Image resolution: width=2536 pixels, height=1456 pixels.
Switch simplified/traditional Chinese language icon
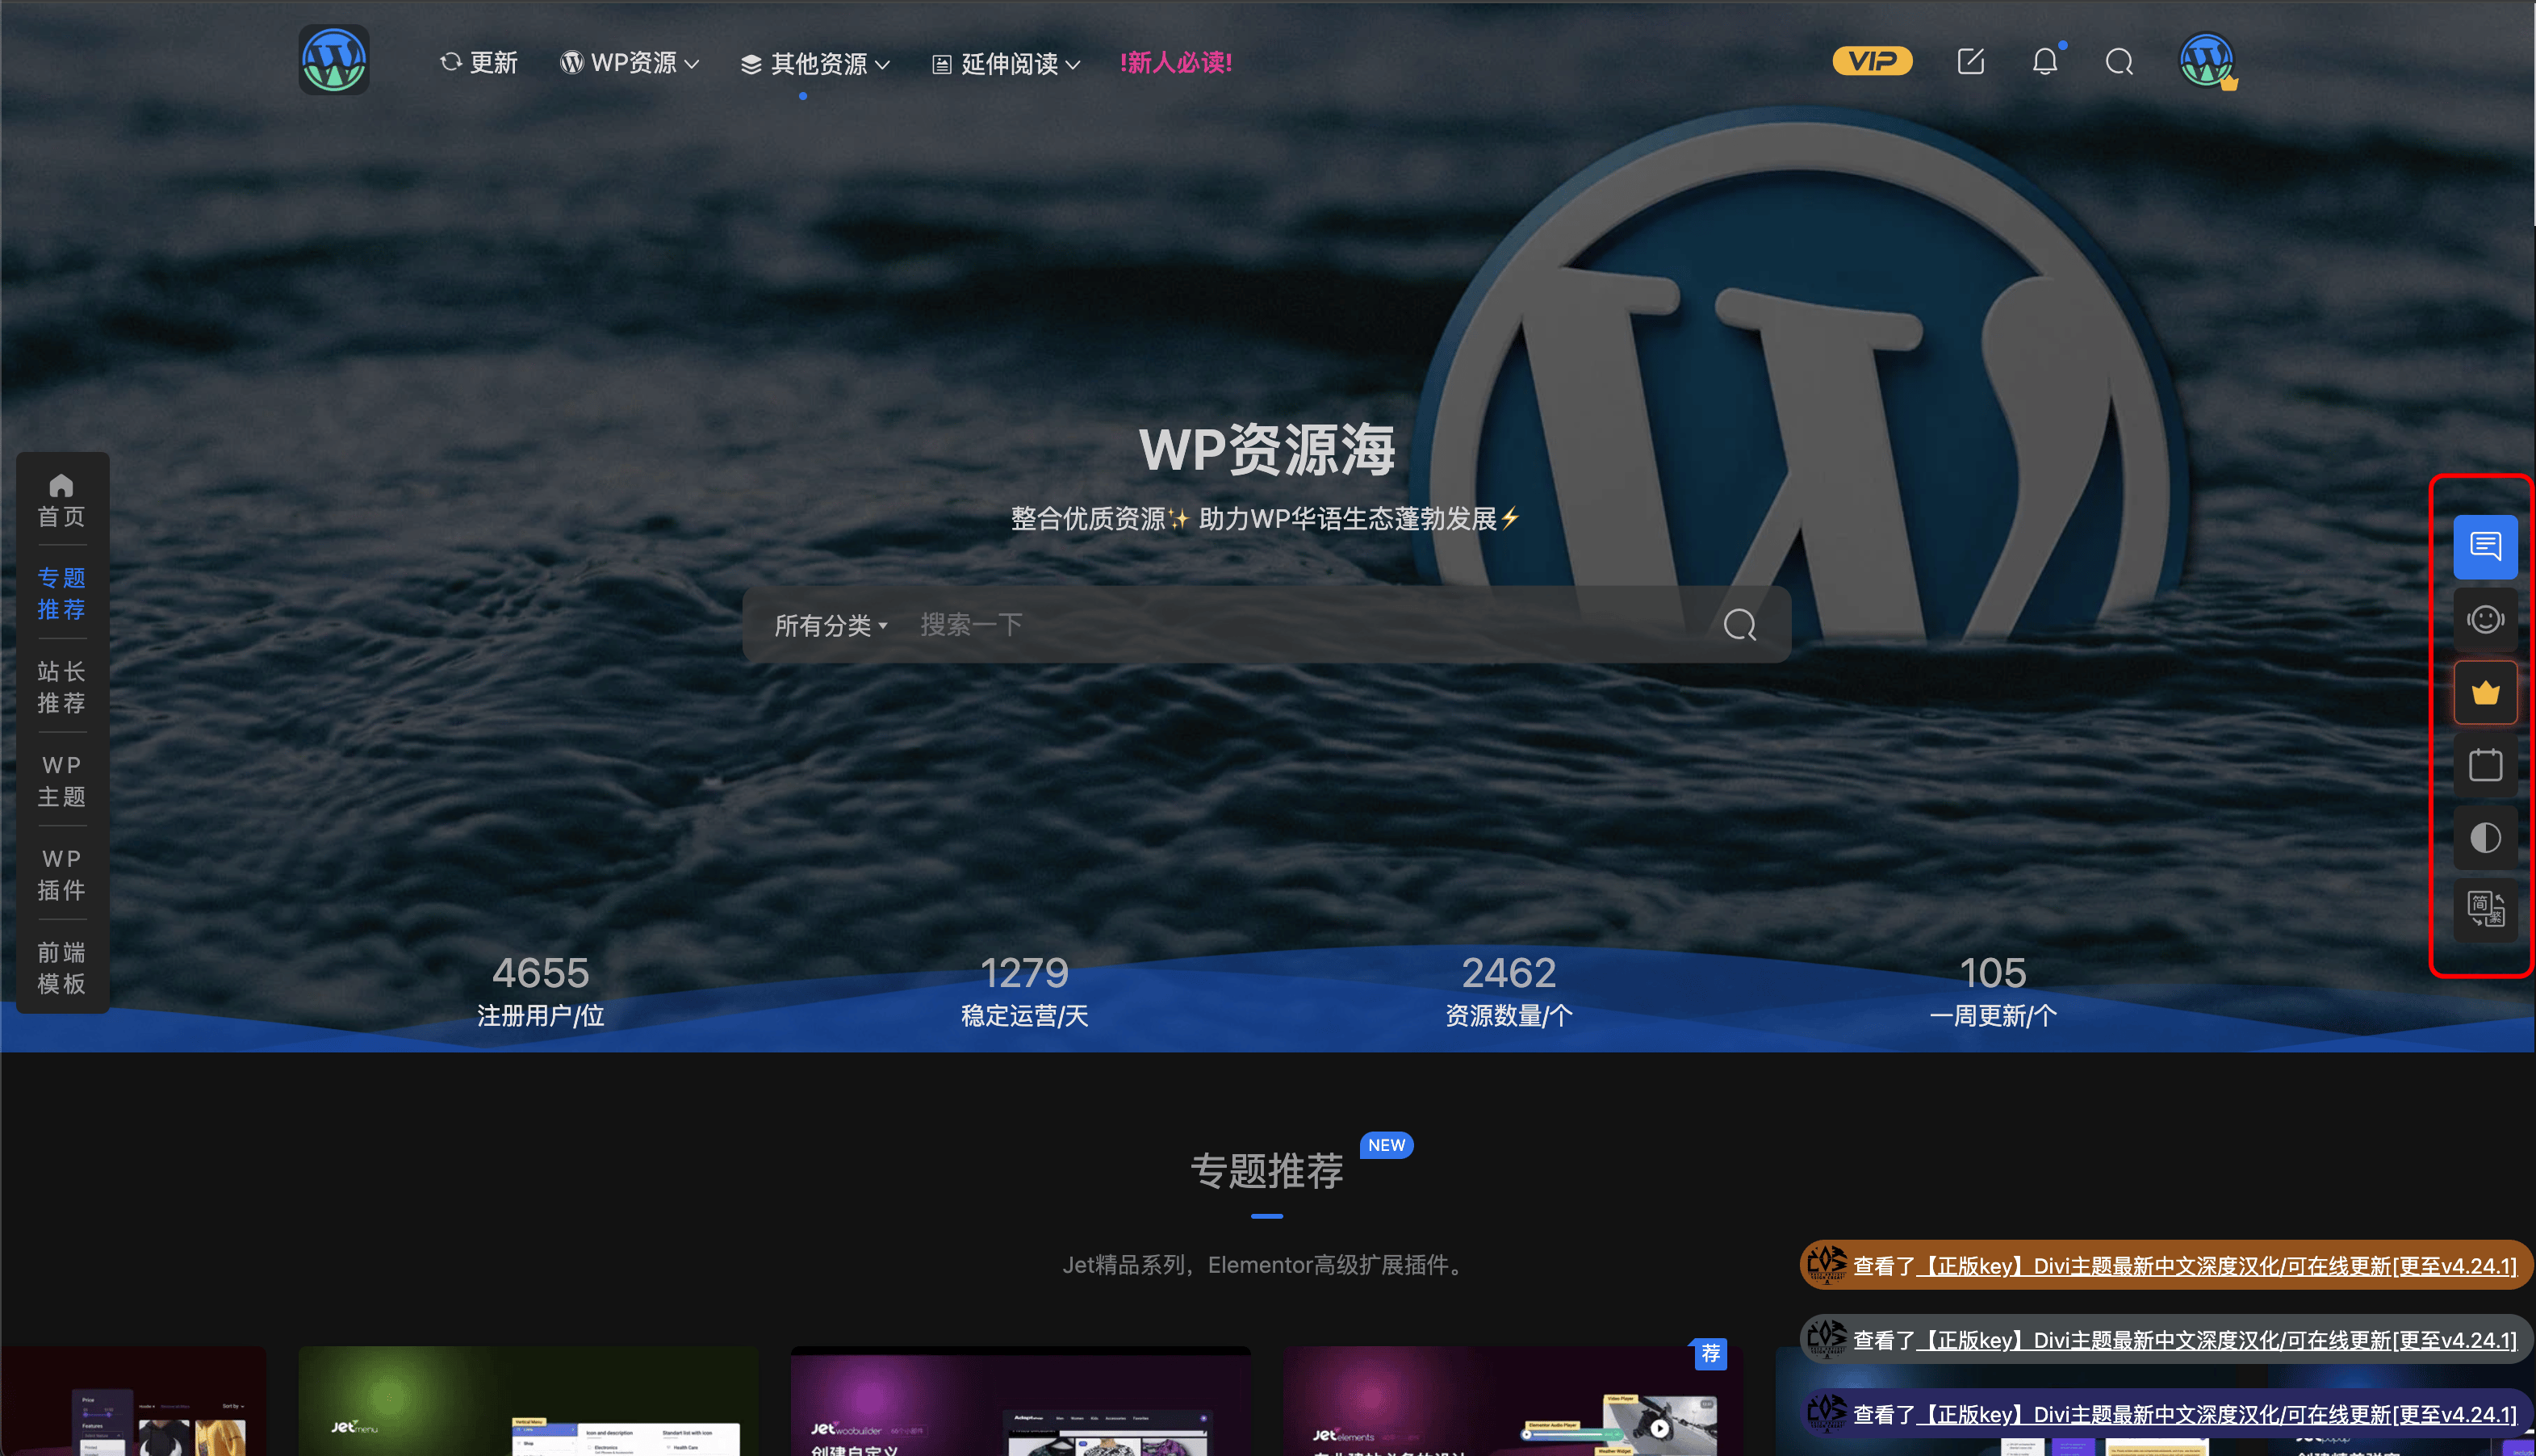pyautogui.click(x=2485, y=910)
